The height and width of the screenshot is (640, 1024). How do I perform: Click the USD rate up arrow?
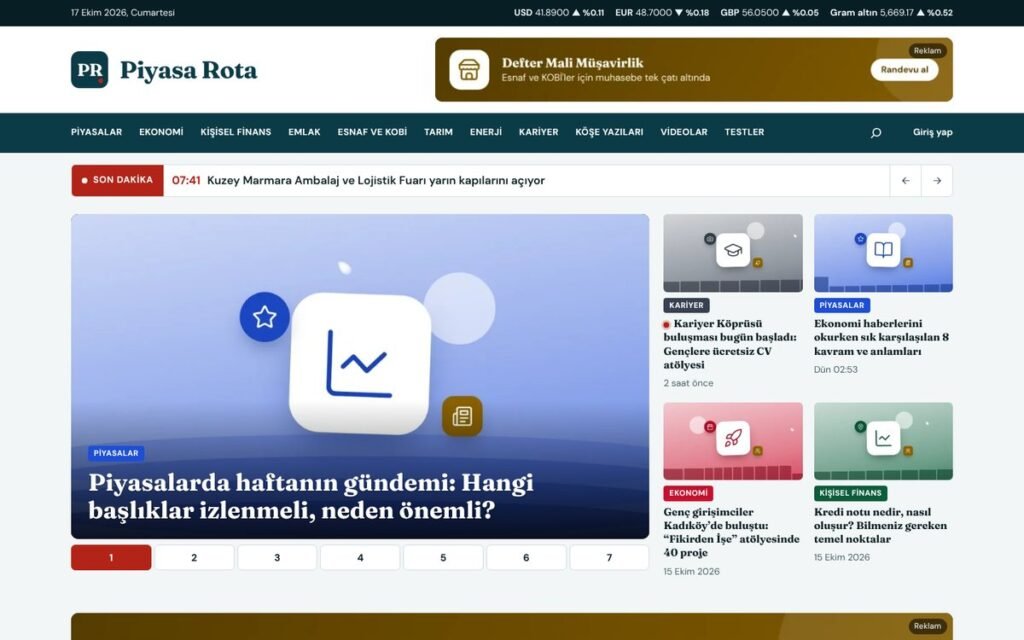point(576,12)
